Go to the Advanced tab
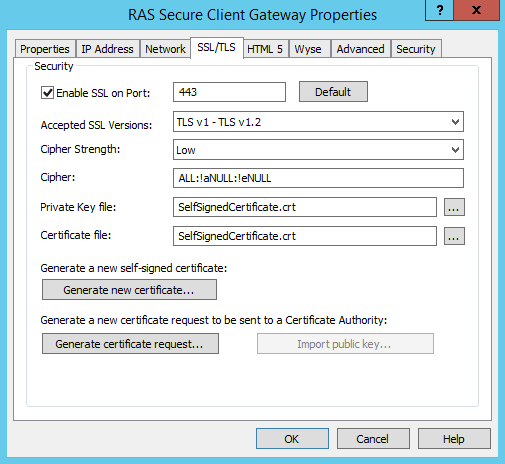 (x=360, y=49)
